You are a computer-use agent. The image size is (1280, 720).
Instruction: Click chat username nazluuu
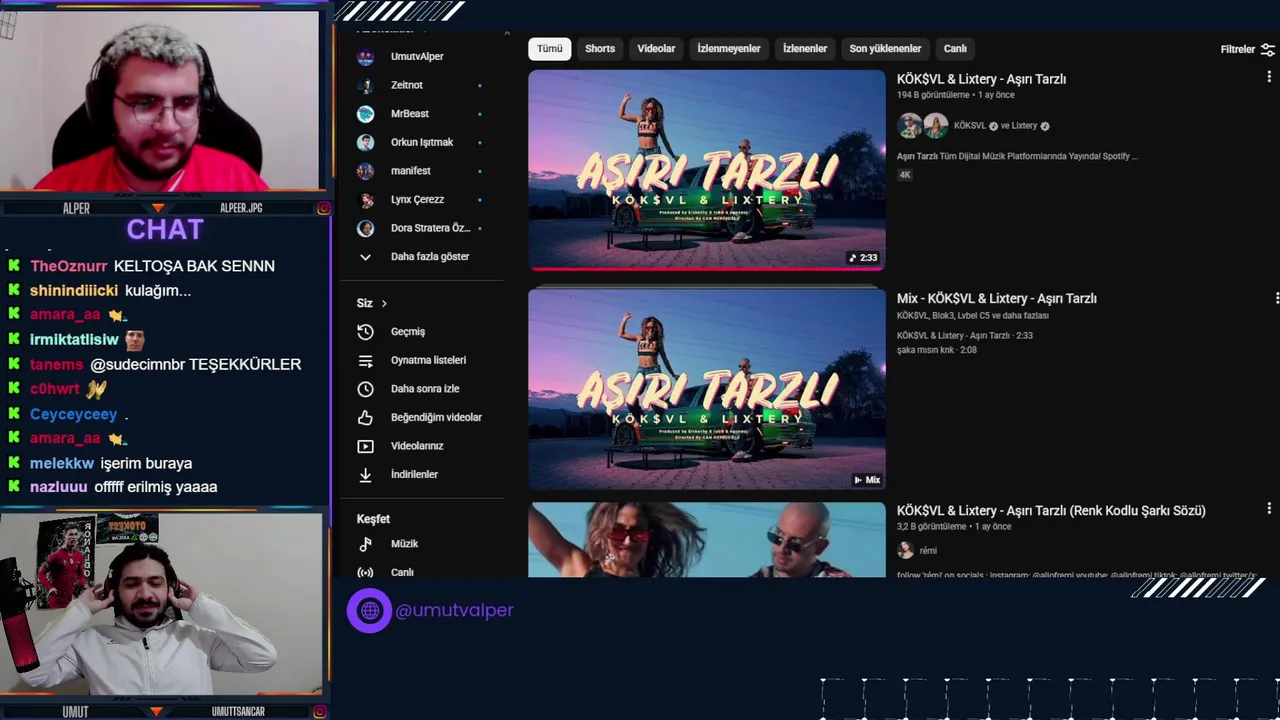tap(59, 487)
